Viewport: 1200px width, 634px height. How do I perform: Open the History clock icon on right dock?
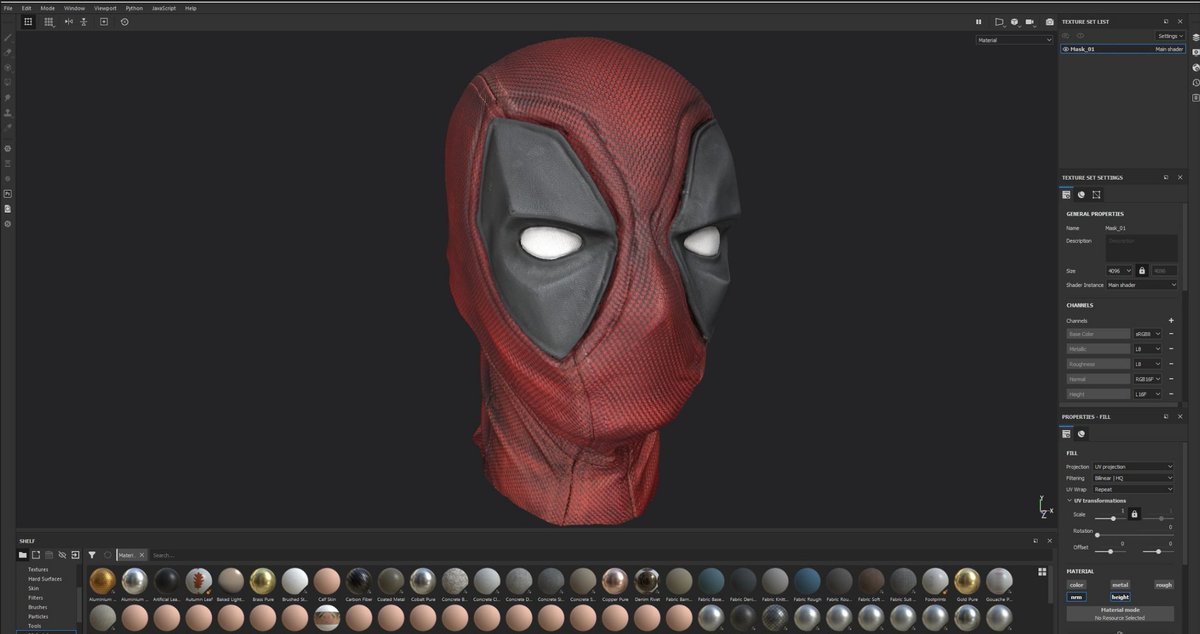[1196, 82]
